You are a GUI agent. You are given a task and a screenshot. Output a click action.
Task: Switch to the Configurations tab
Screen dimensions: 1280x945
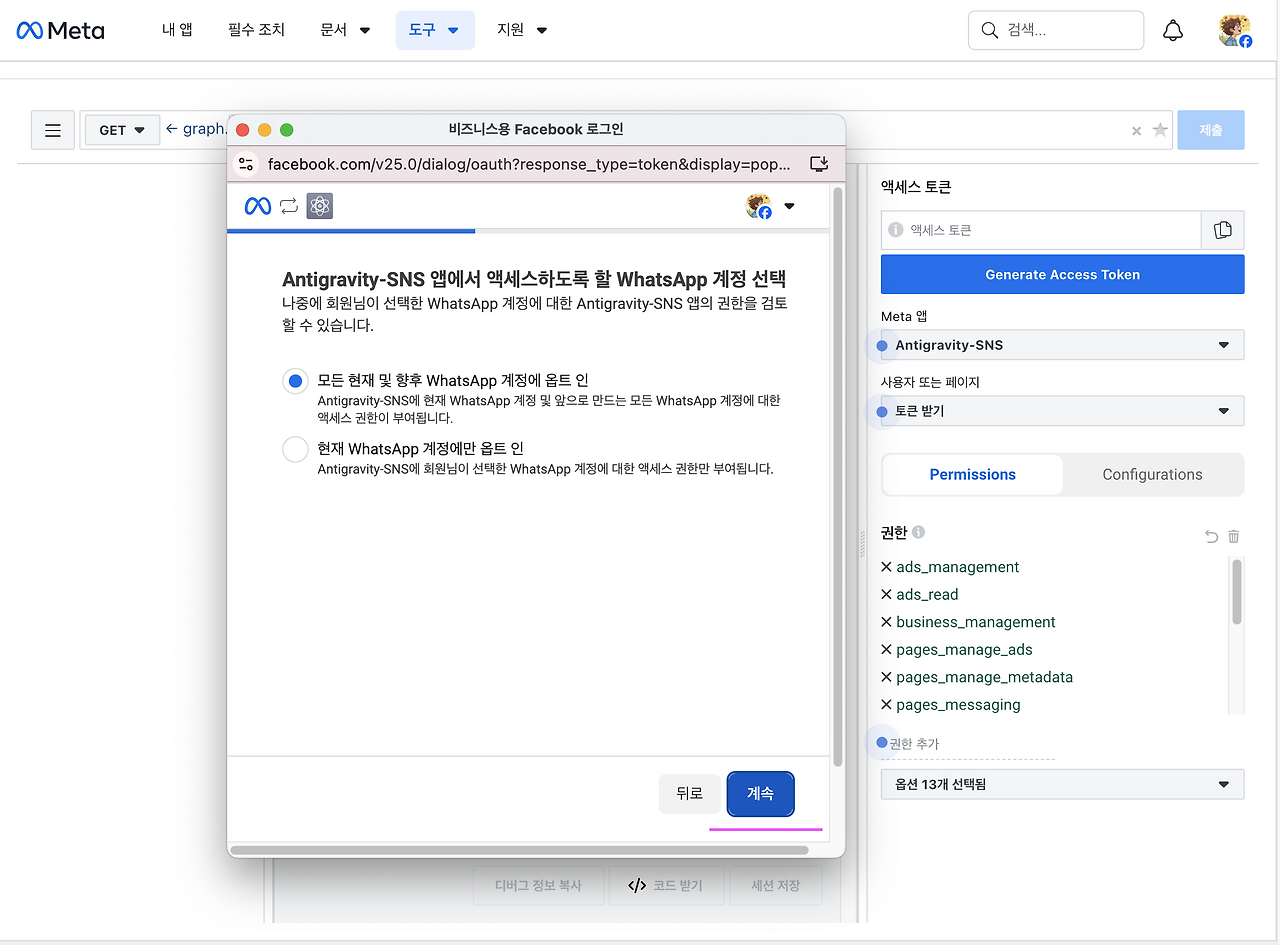pyautogui.click(x=1153, y=475)
